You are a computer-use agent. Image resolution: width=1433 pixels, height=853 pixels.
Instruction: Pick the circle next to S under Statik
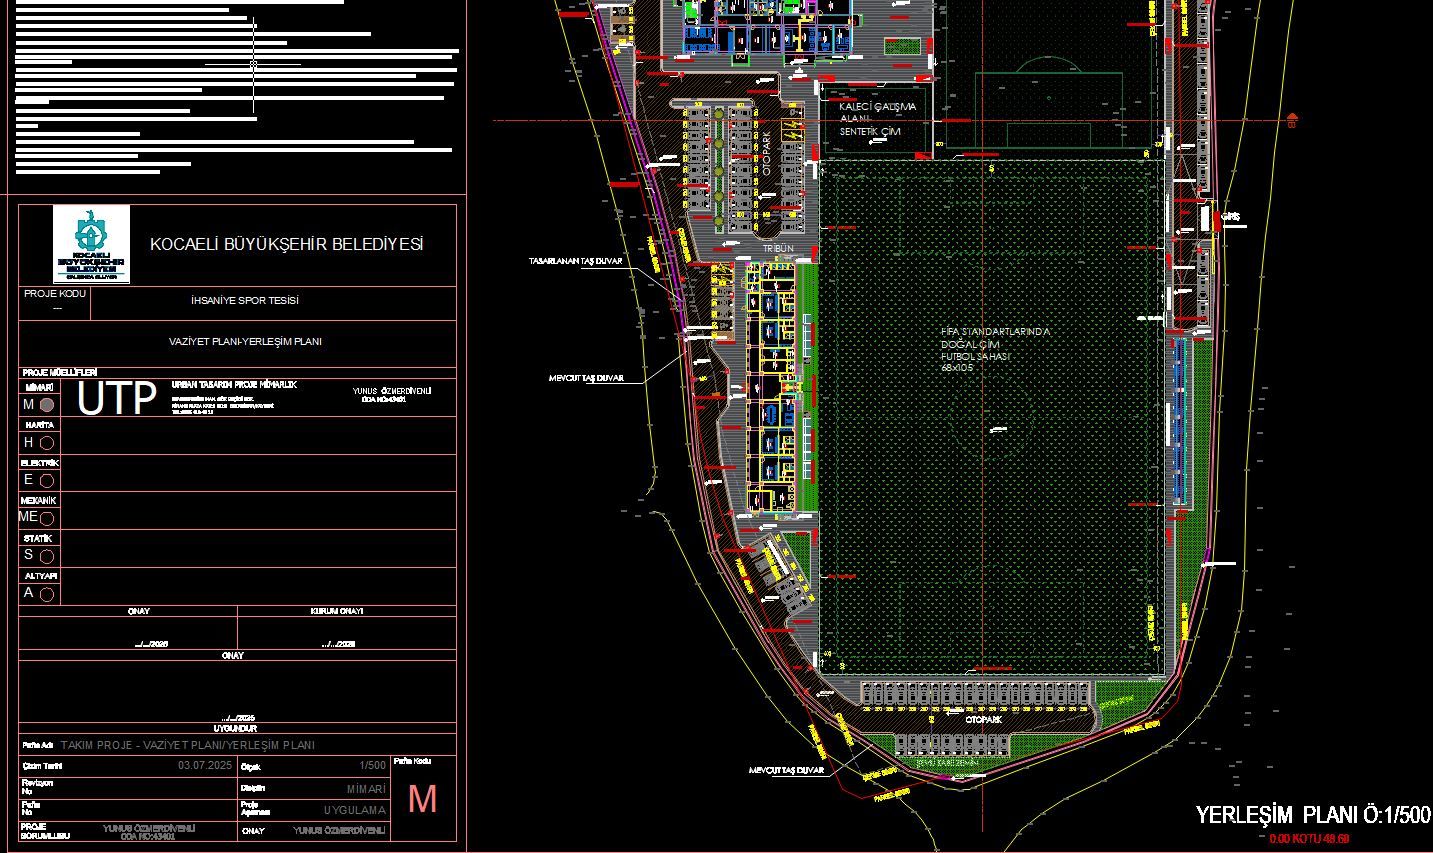pyautogui.click(x=47, y=556)
